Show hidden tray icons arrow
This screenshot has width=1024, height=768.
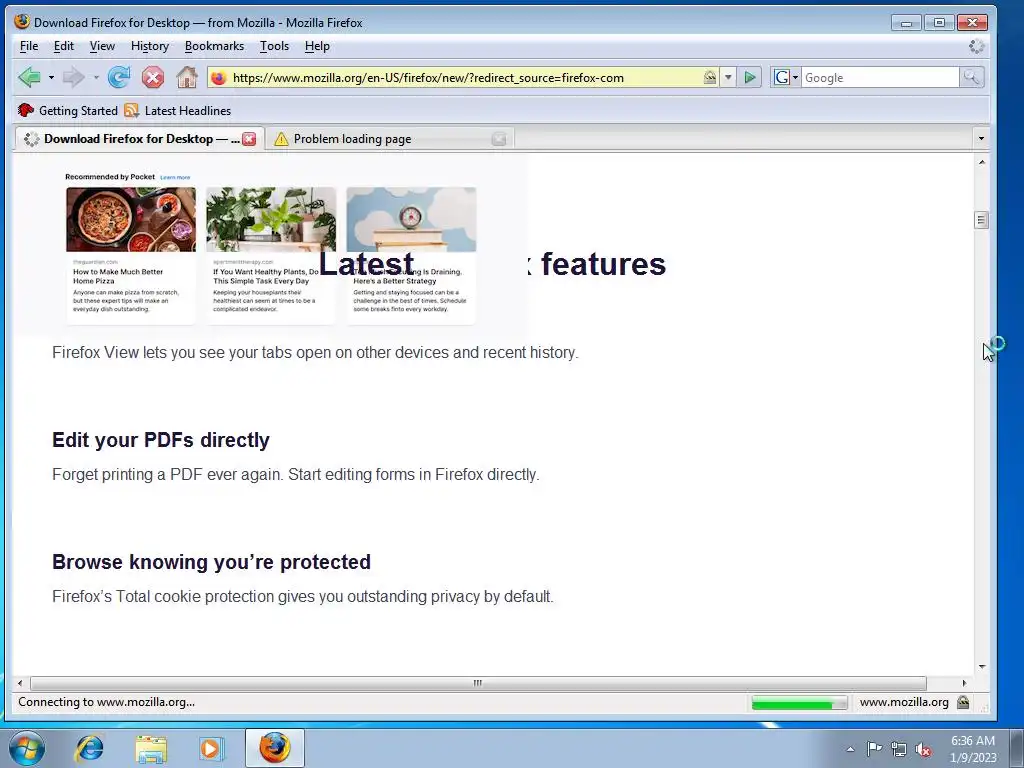pyautogui.click(x=850, y=748)
